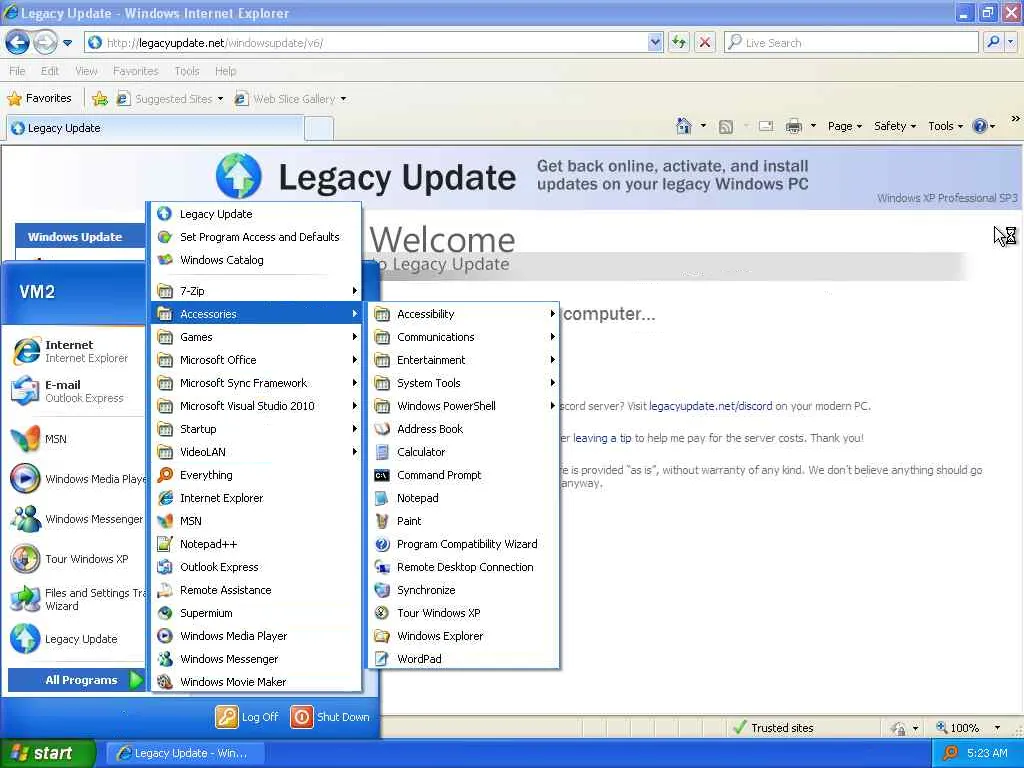This screenshot has height=768, width=1024.
Task: Click Log Off button
Action: point(248,716)
